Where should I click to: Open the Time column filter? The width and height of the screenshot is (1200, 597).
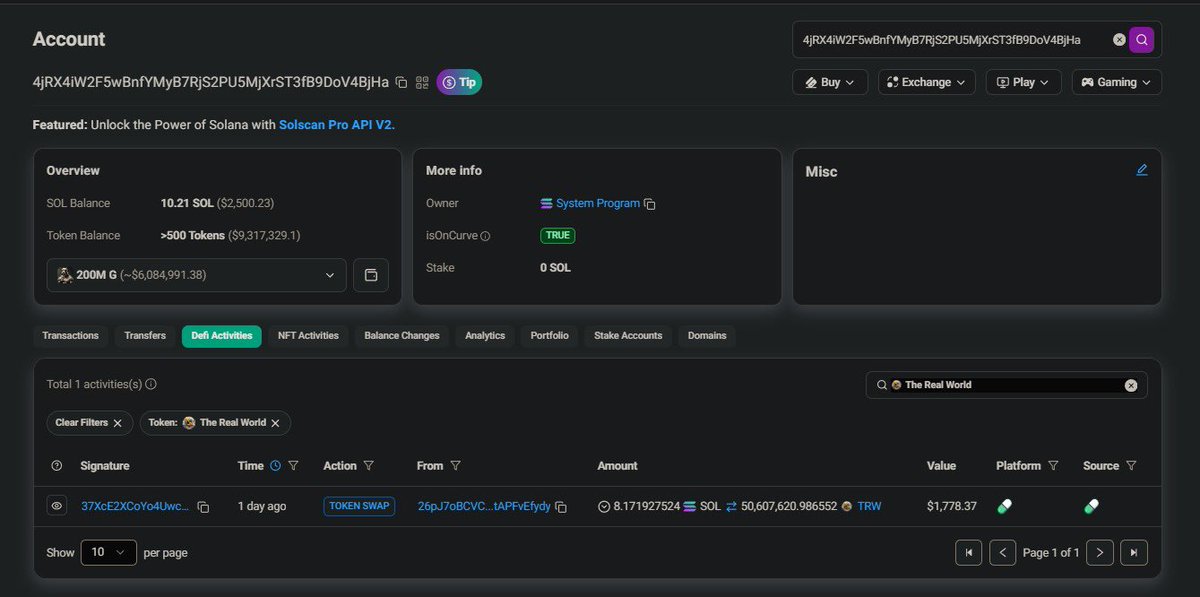point(293,466)
